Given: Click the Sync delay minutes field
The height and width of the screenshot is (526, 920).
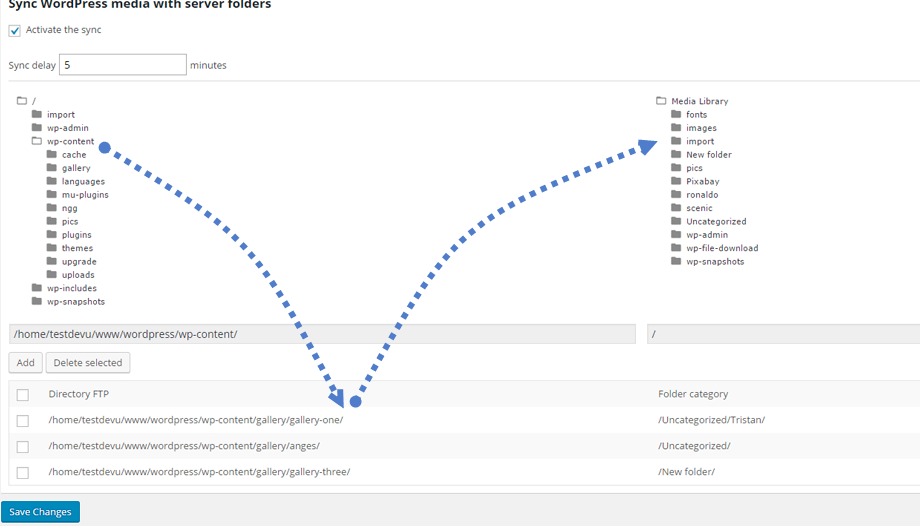Looking at the screenshot, I should pyautogui.click(x=123, y=65).
